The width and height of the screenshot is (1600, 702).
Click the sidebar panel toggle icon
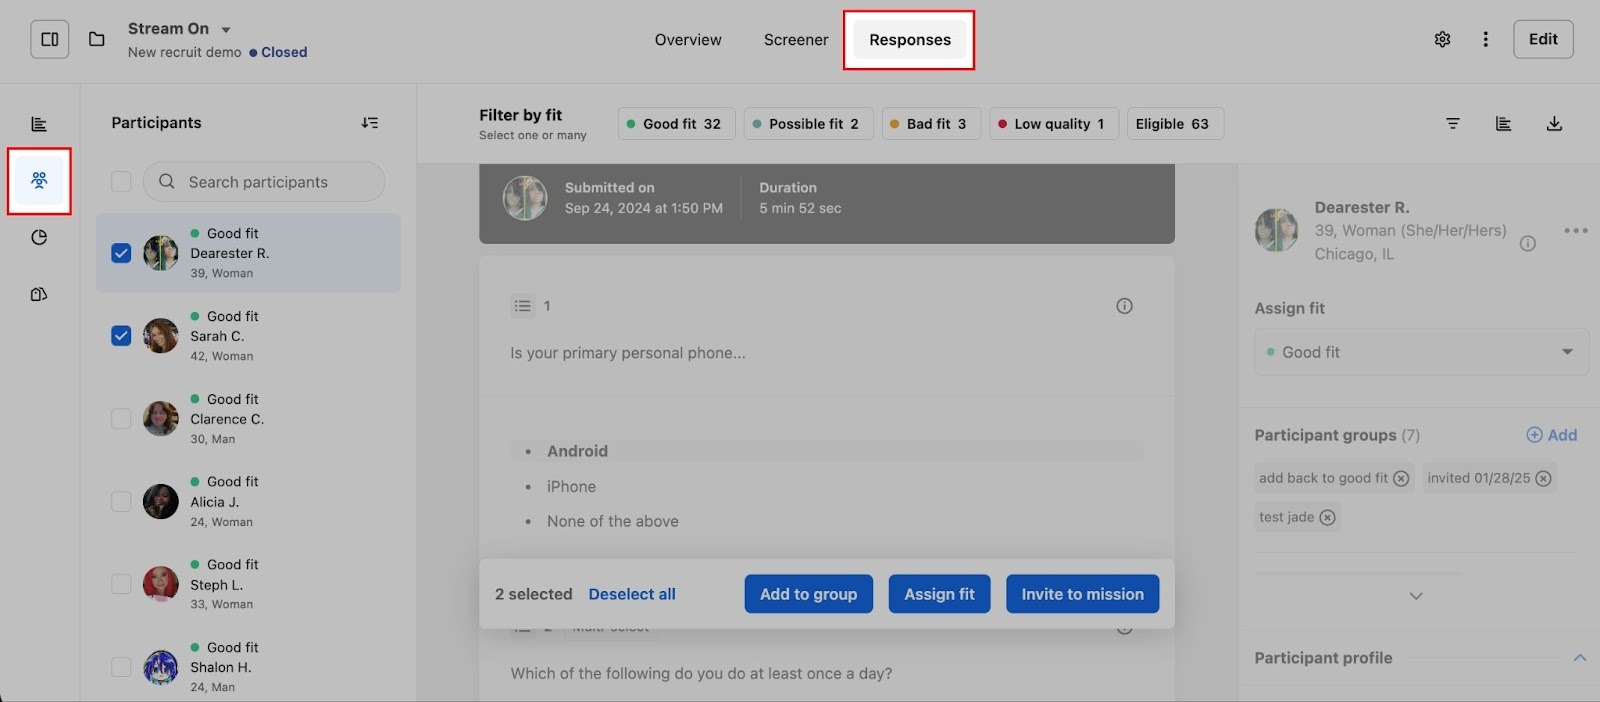click(49, 40)
